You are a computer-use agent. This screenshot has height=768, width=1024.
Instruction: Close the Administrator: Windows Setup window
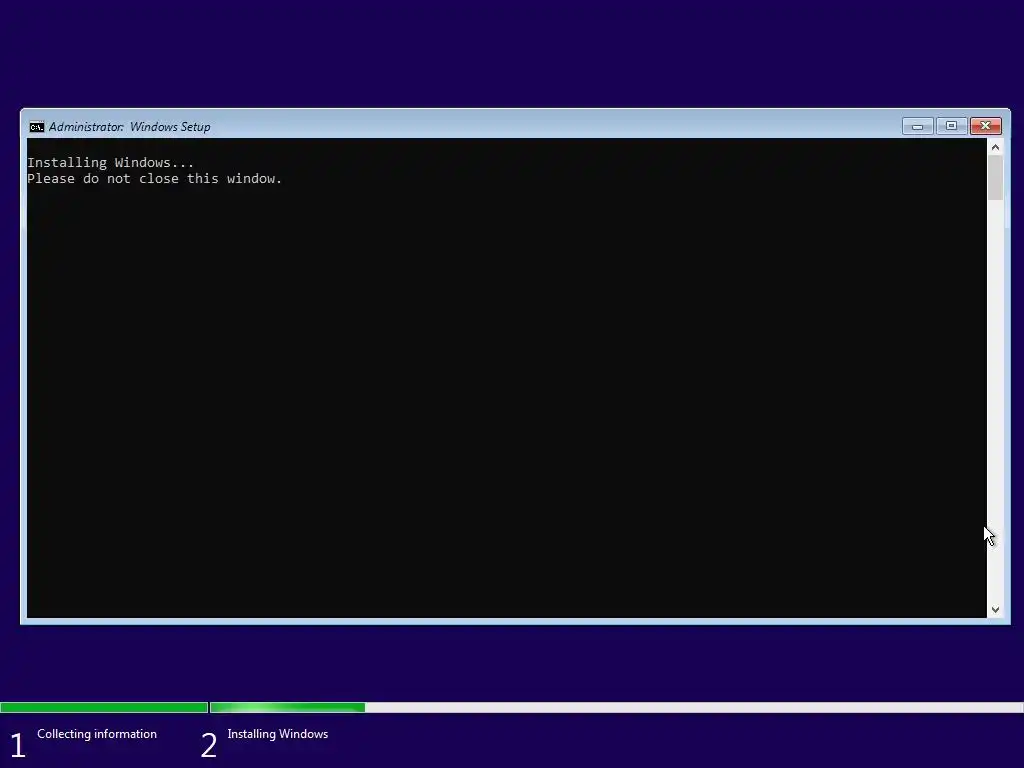click(x=985, y=126)
